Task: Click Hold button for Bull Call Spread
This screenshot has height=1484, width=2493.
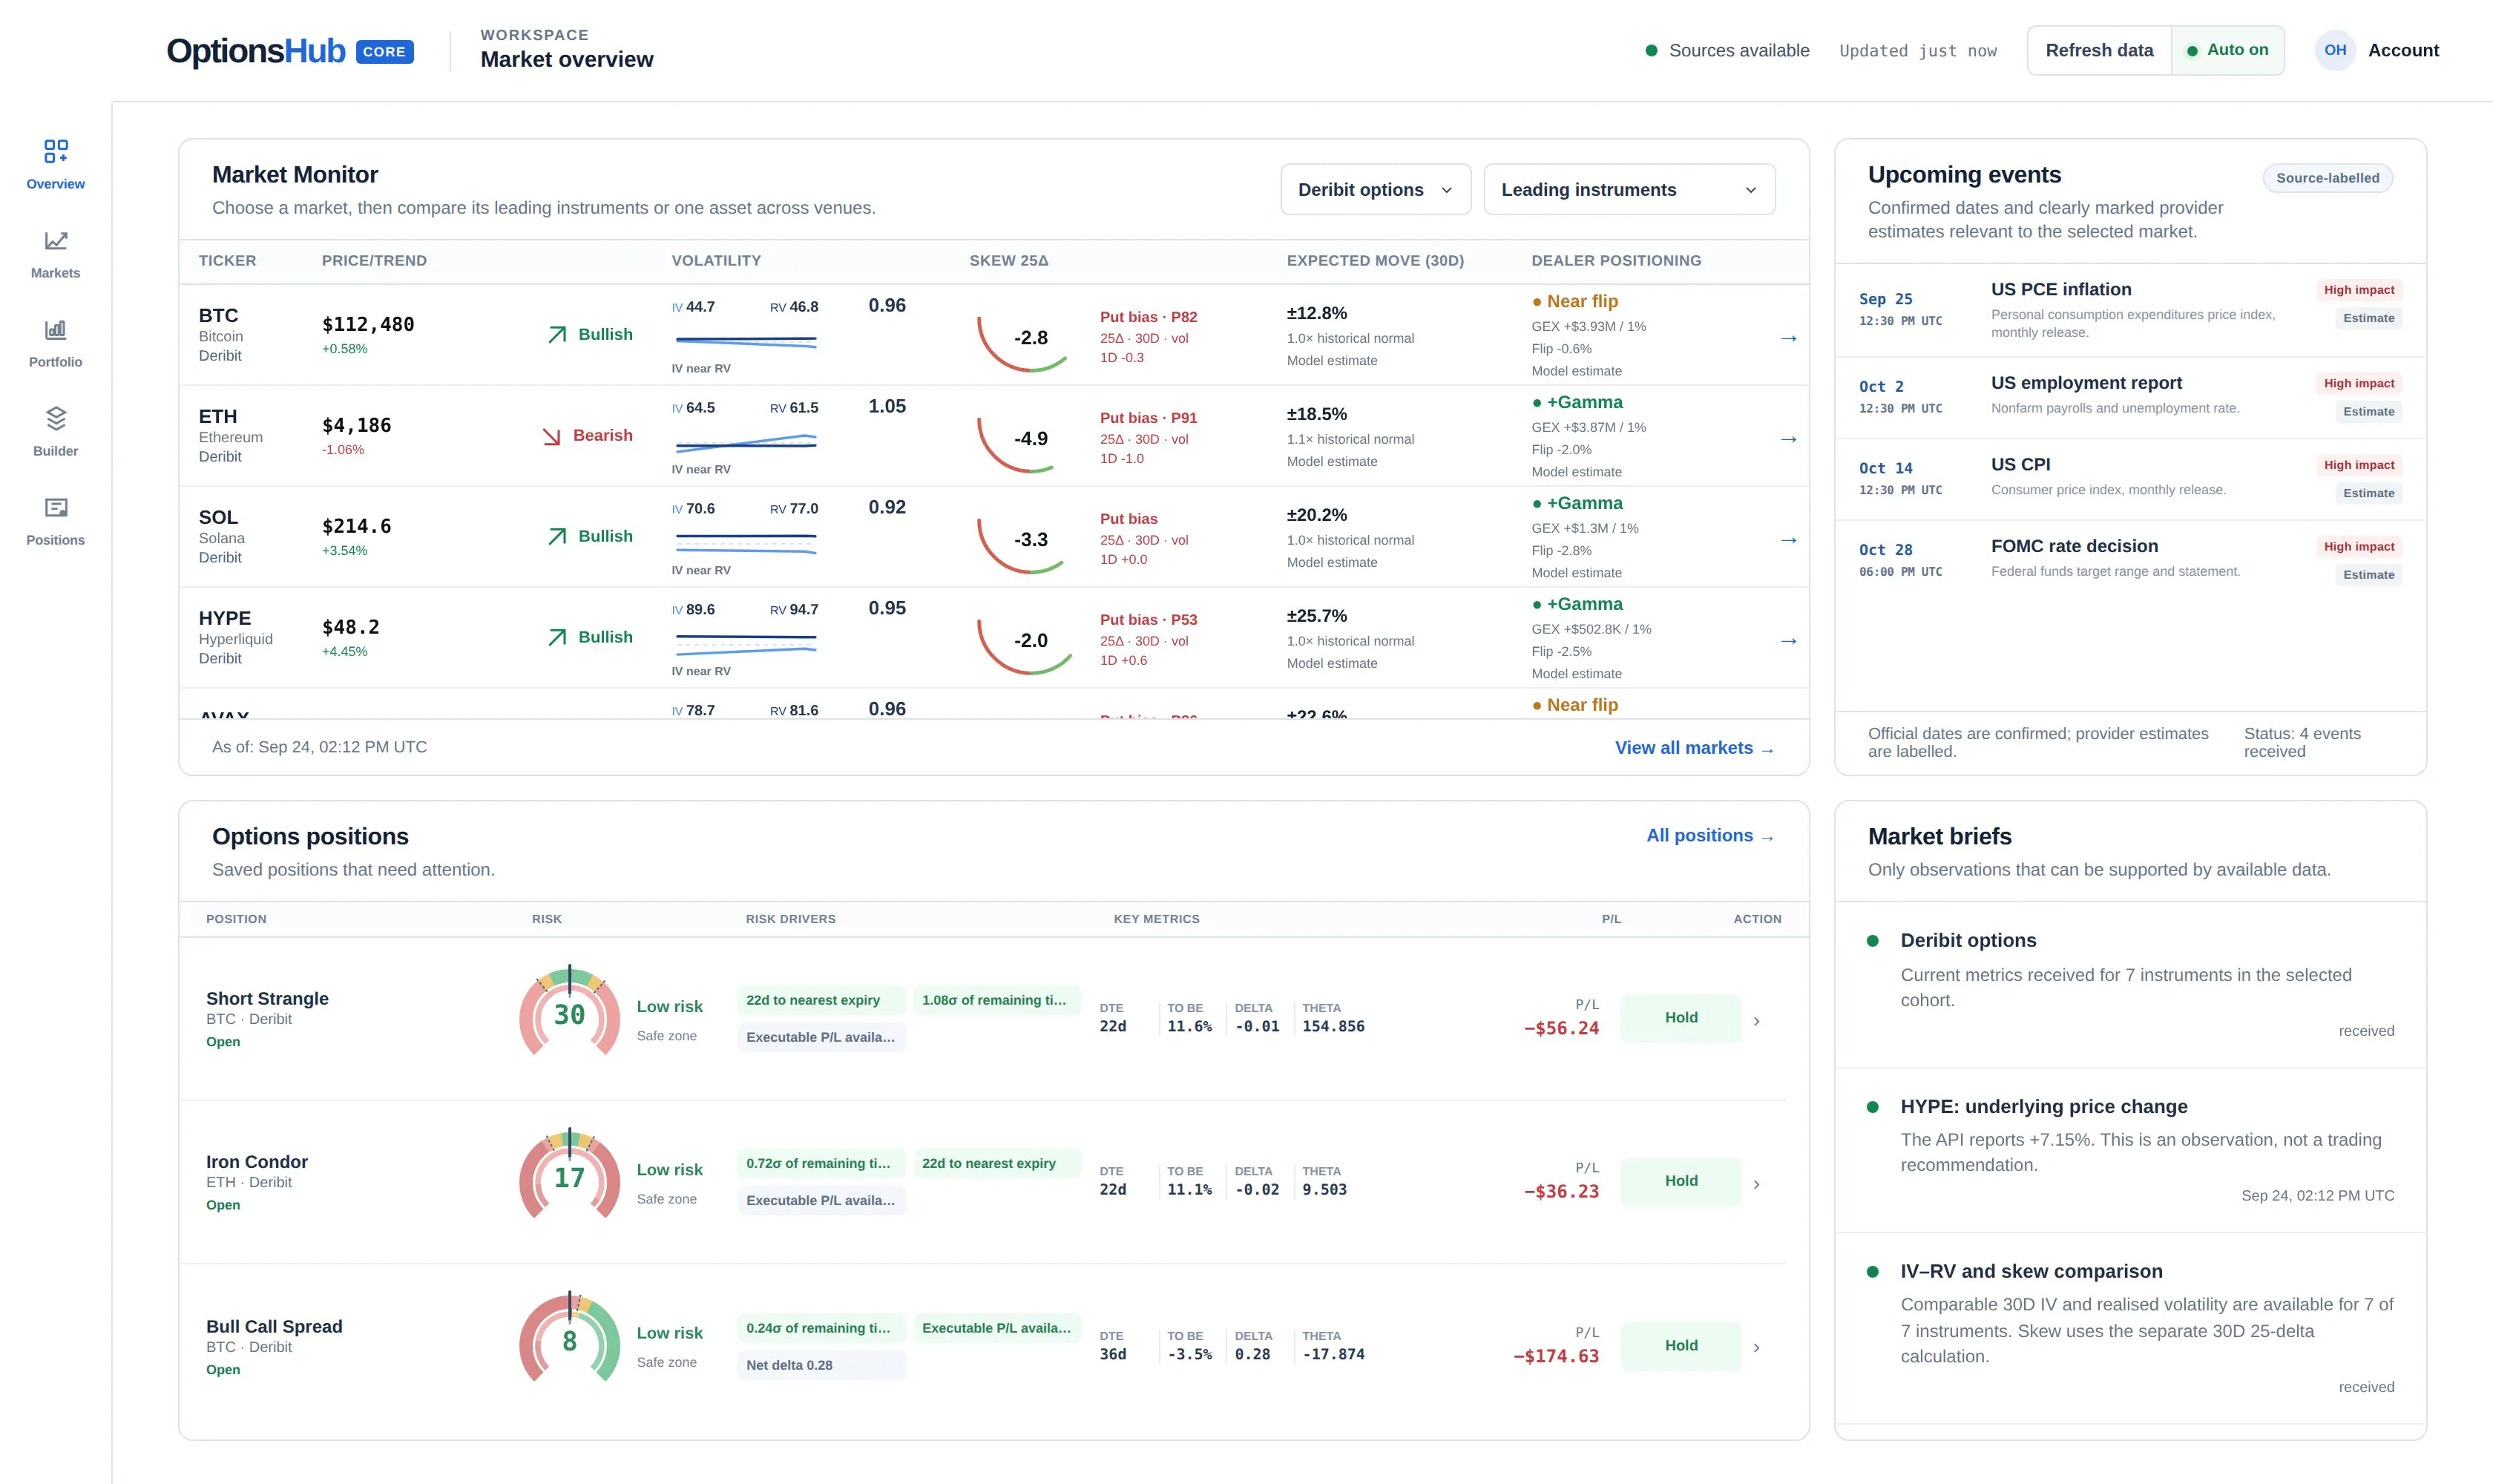Action: [x=1680, y=1346]
